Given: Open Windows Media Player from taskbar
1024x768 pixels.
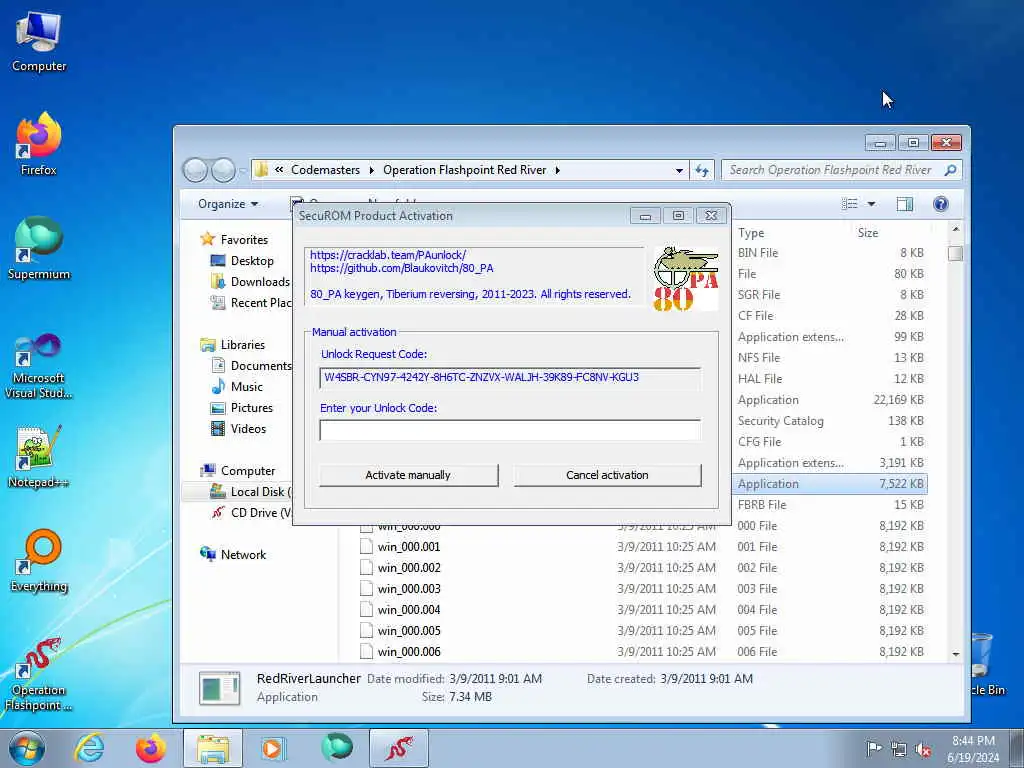Looking at the screenshot, I should point(273,748).
